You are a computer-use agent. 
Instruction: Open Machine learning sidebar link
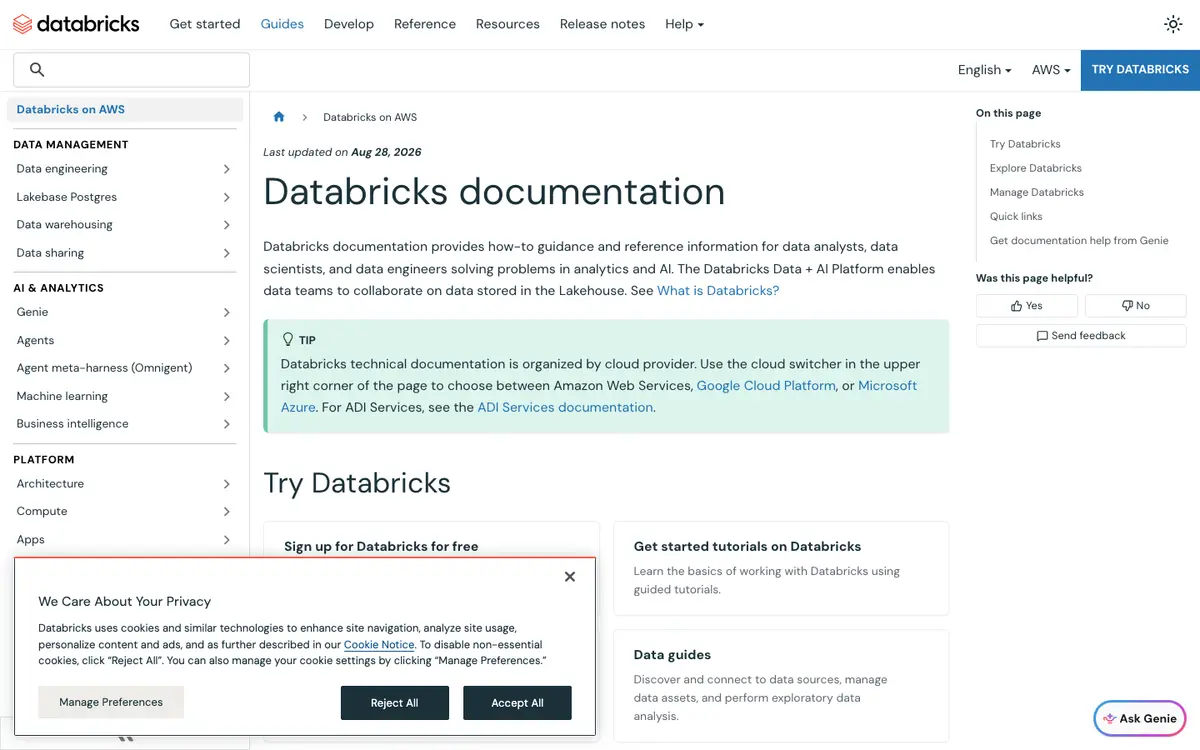coord(62,396)
